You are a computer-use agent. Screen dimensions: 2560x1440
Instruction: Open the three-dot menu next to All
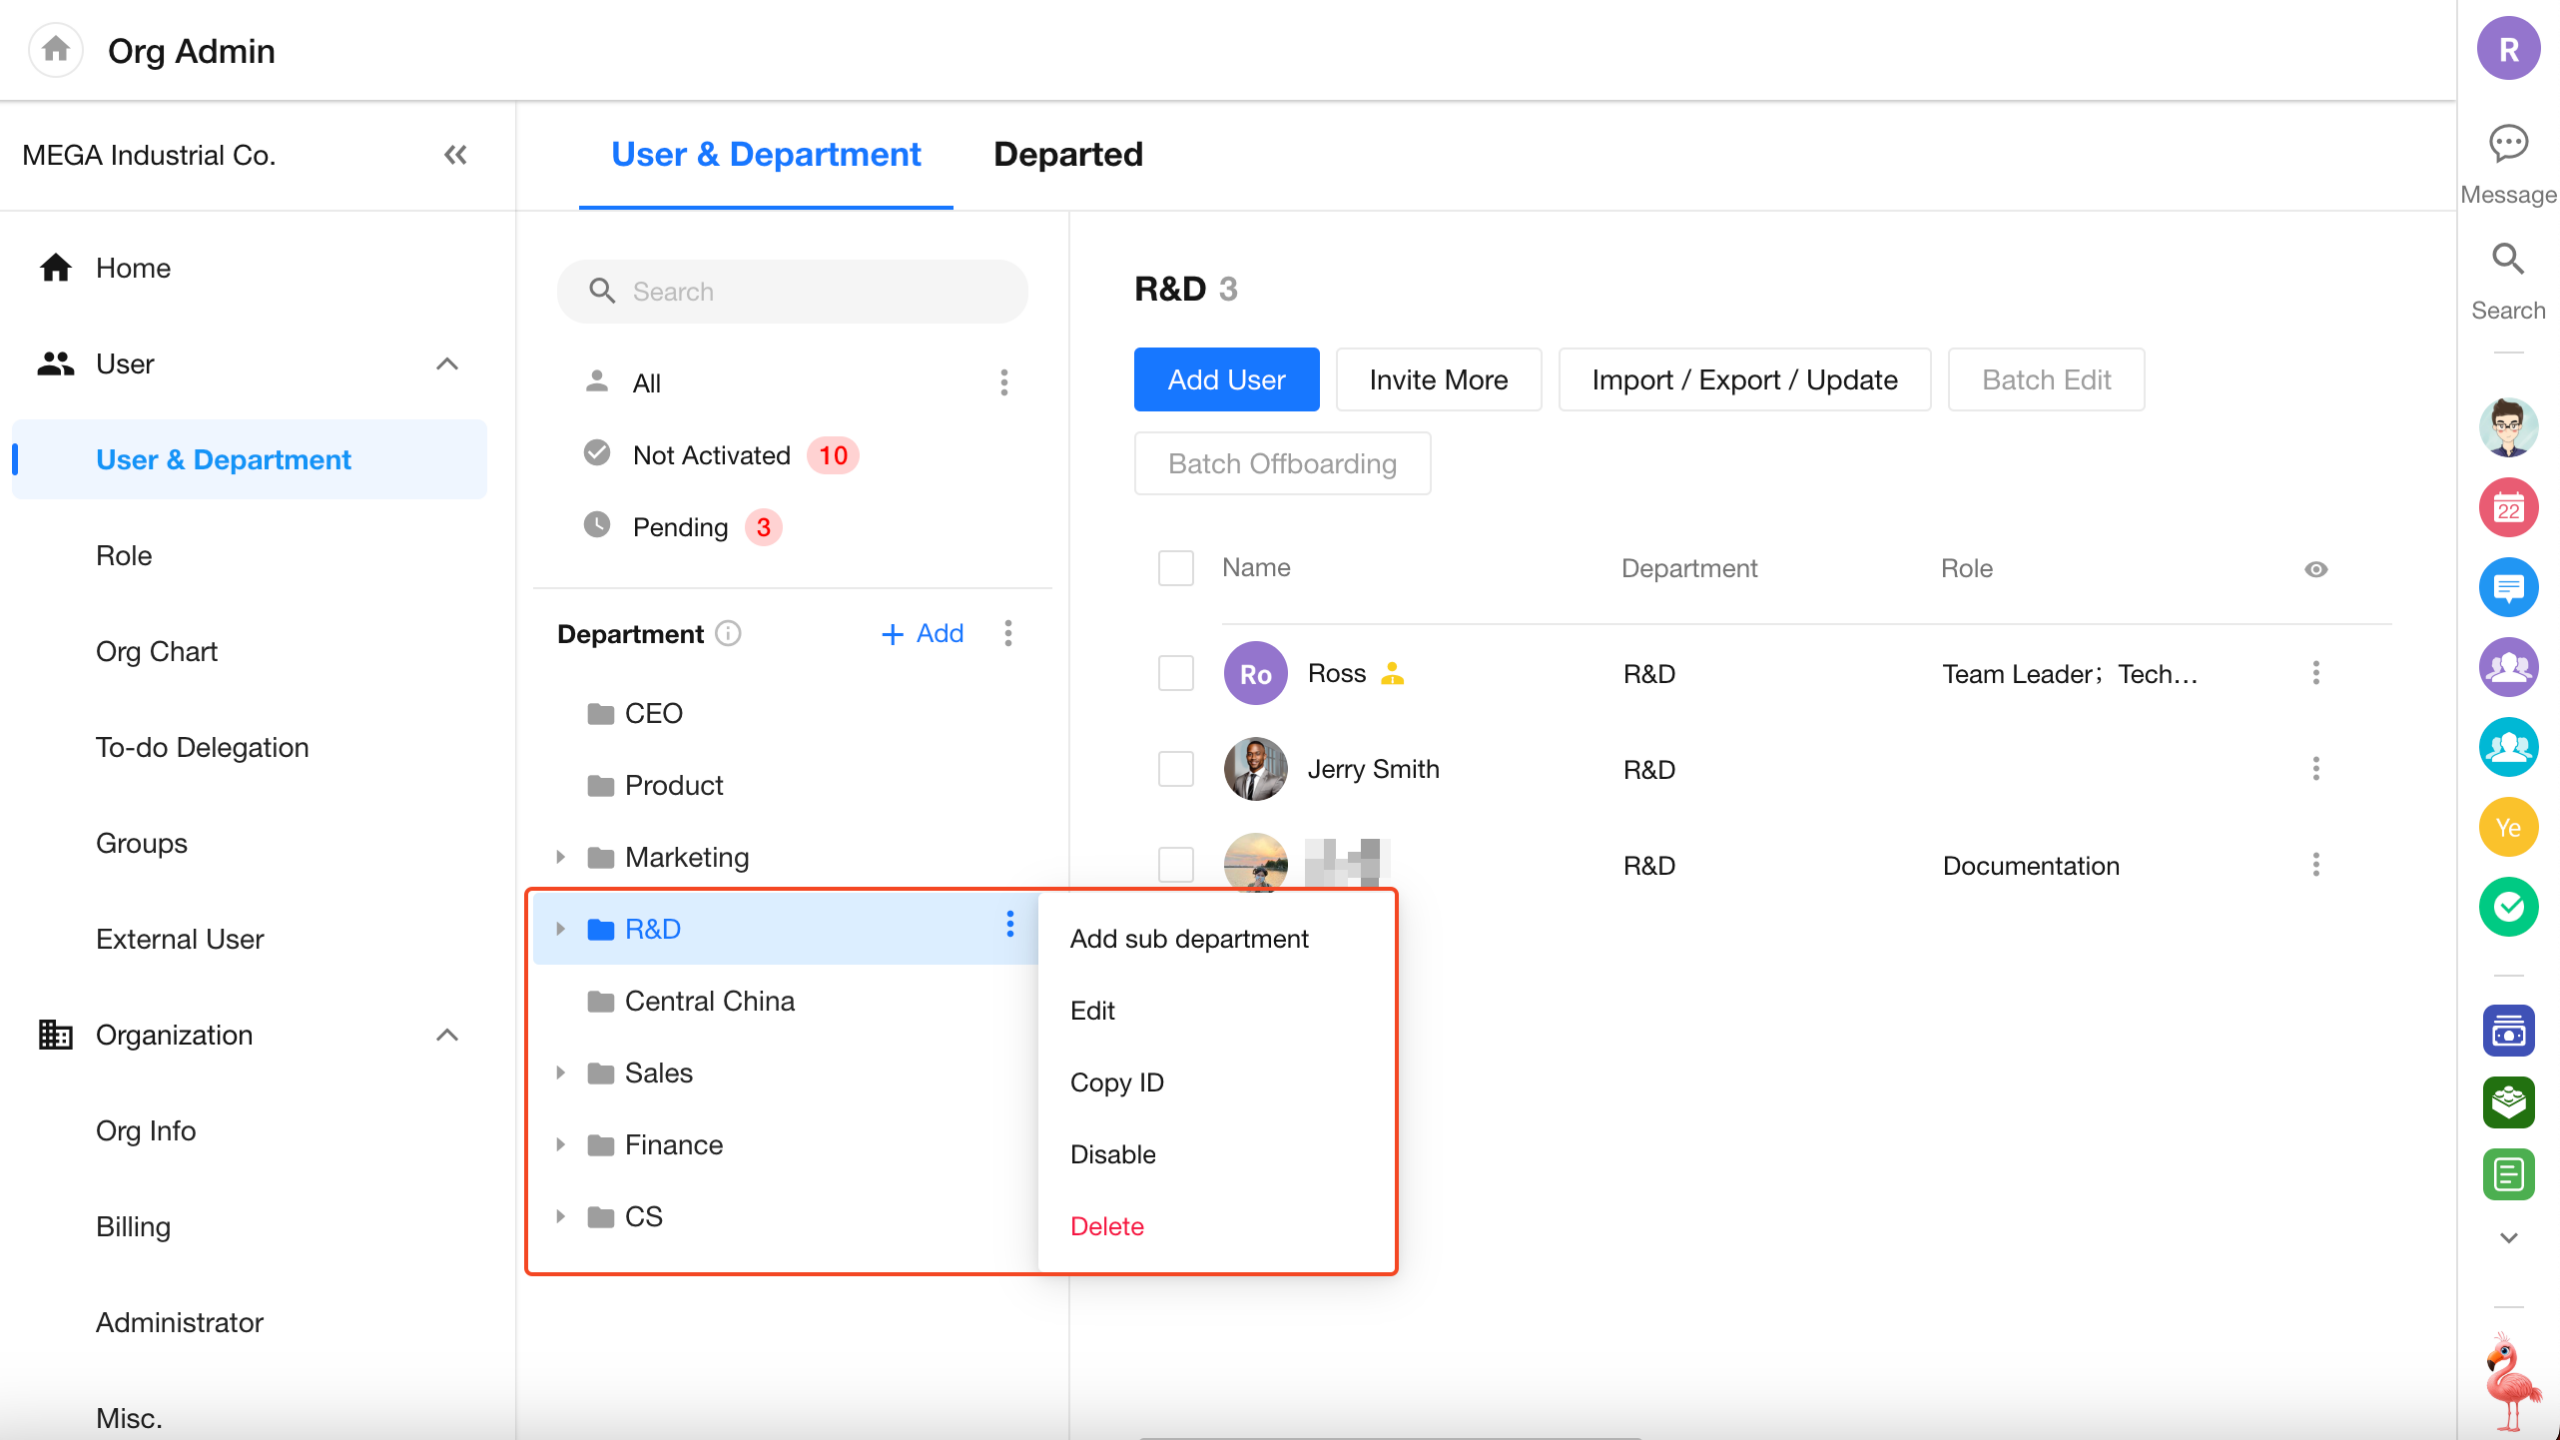(1004, 382)
